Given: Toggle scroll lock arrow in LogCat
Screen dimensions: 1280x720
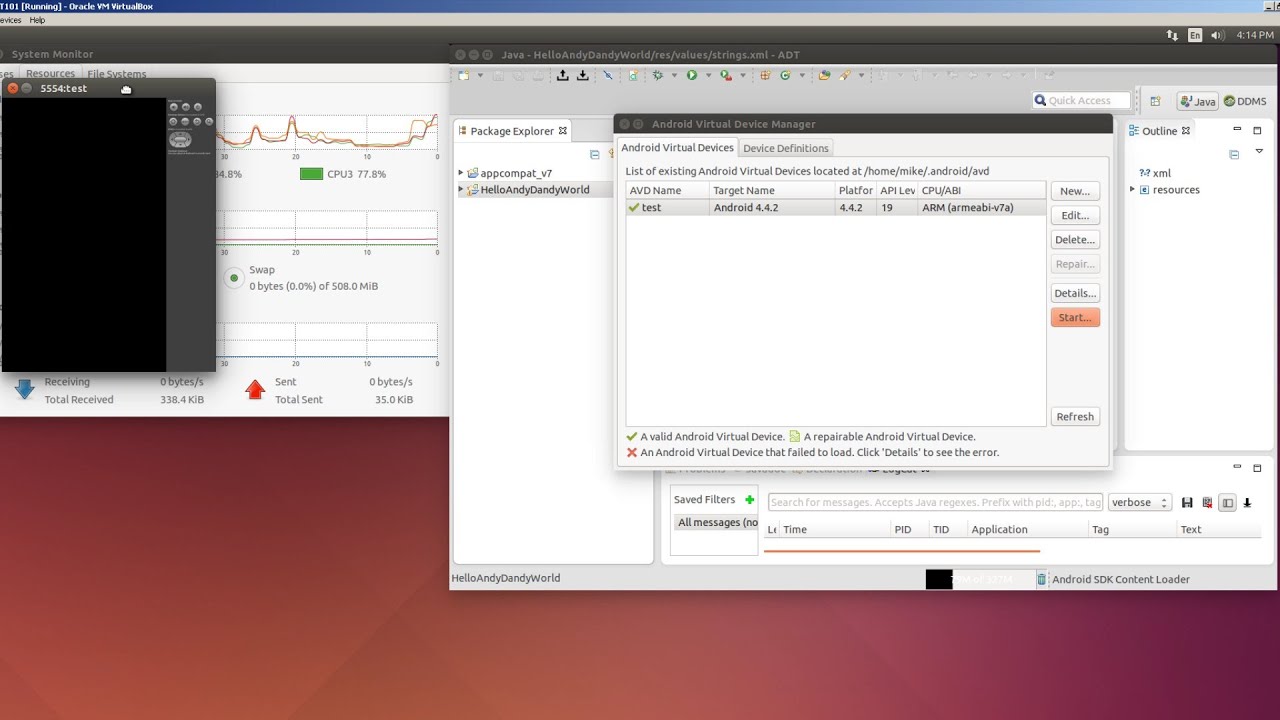Looking at the screenshot, I should pos(1247,503).
